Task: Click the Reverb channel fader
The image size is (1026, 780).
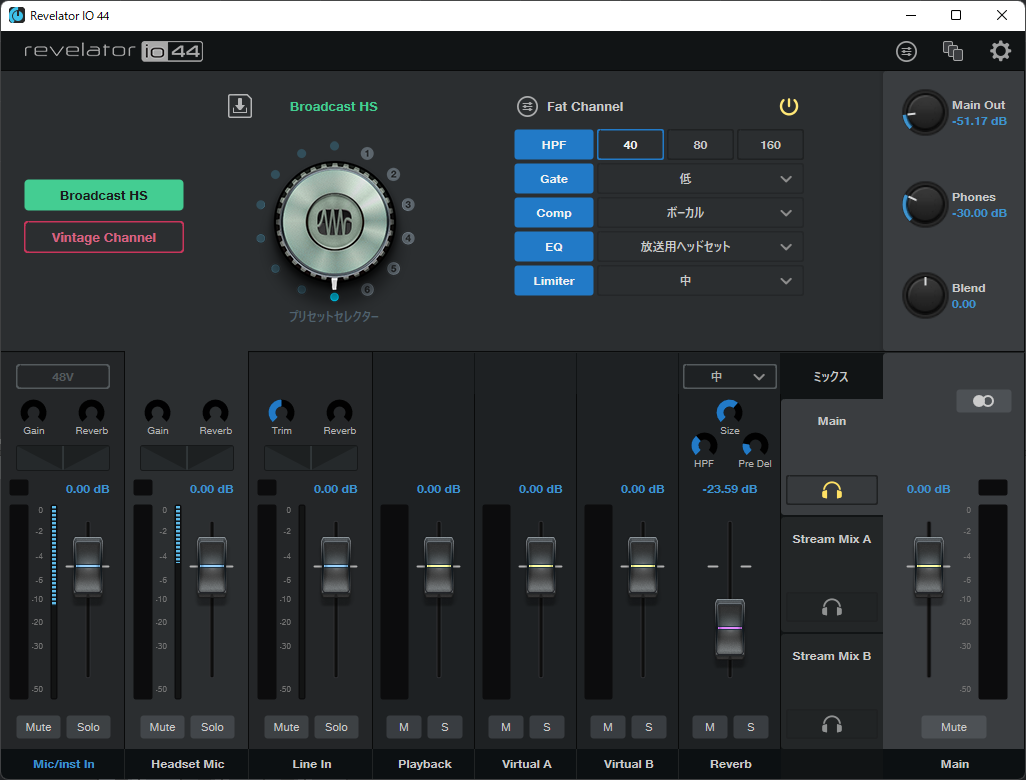Action: point(730,627)
